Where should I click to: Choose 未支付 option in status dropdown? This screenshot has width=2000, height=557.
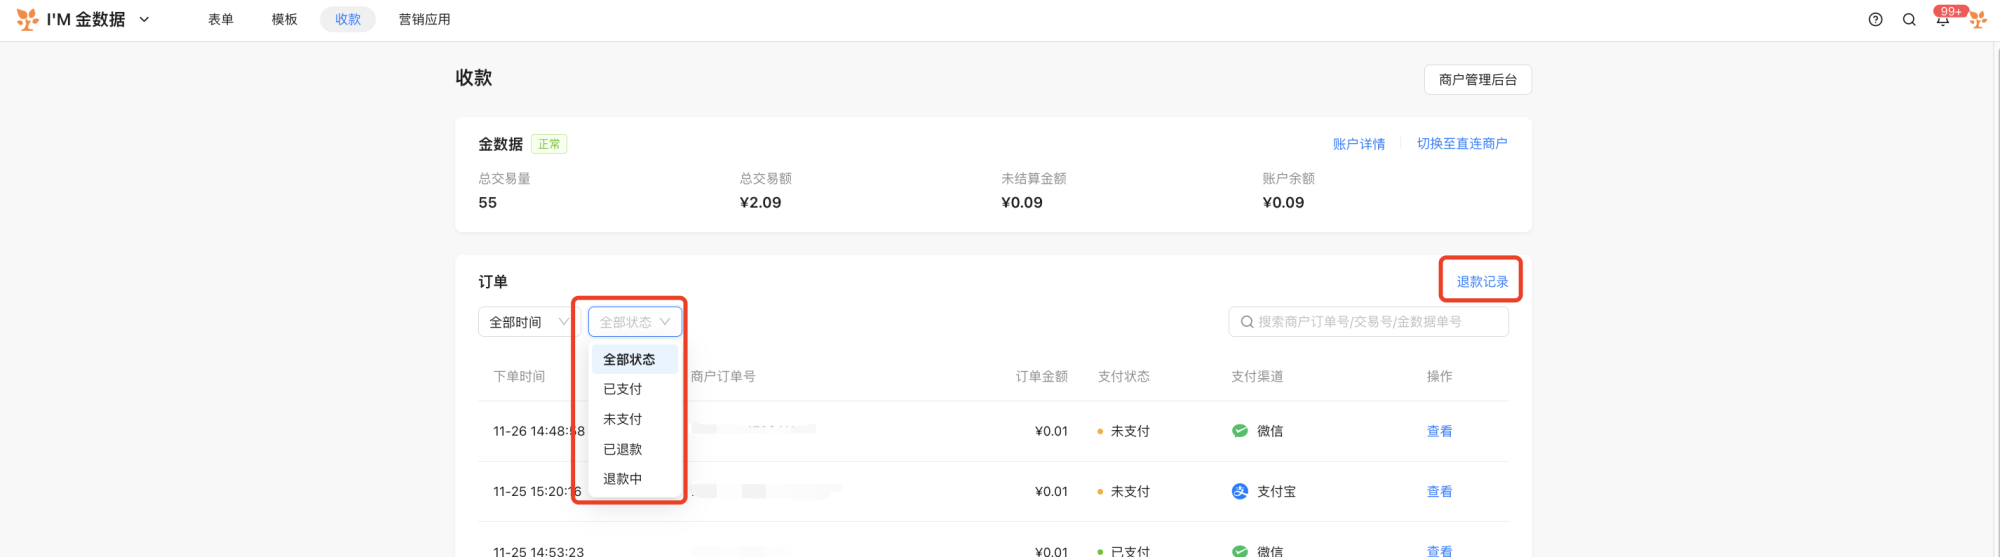635,419
